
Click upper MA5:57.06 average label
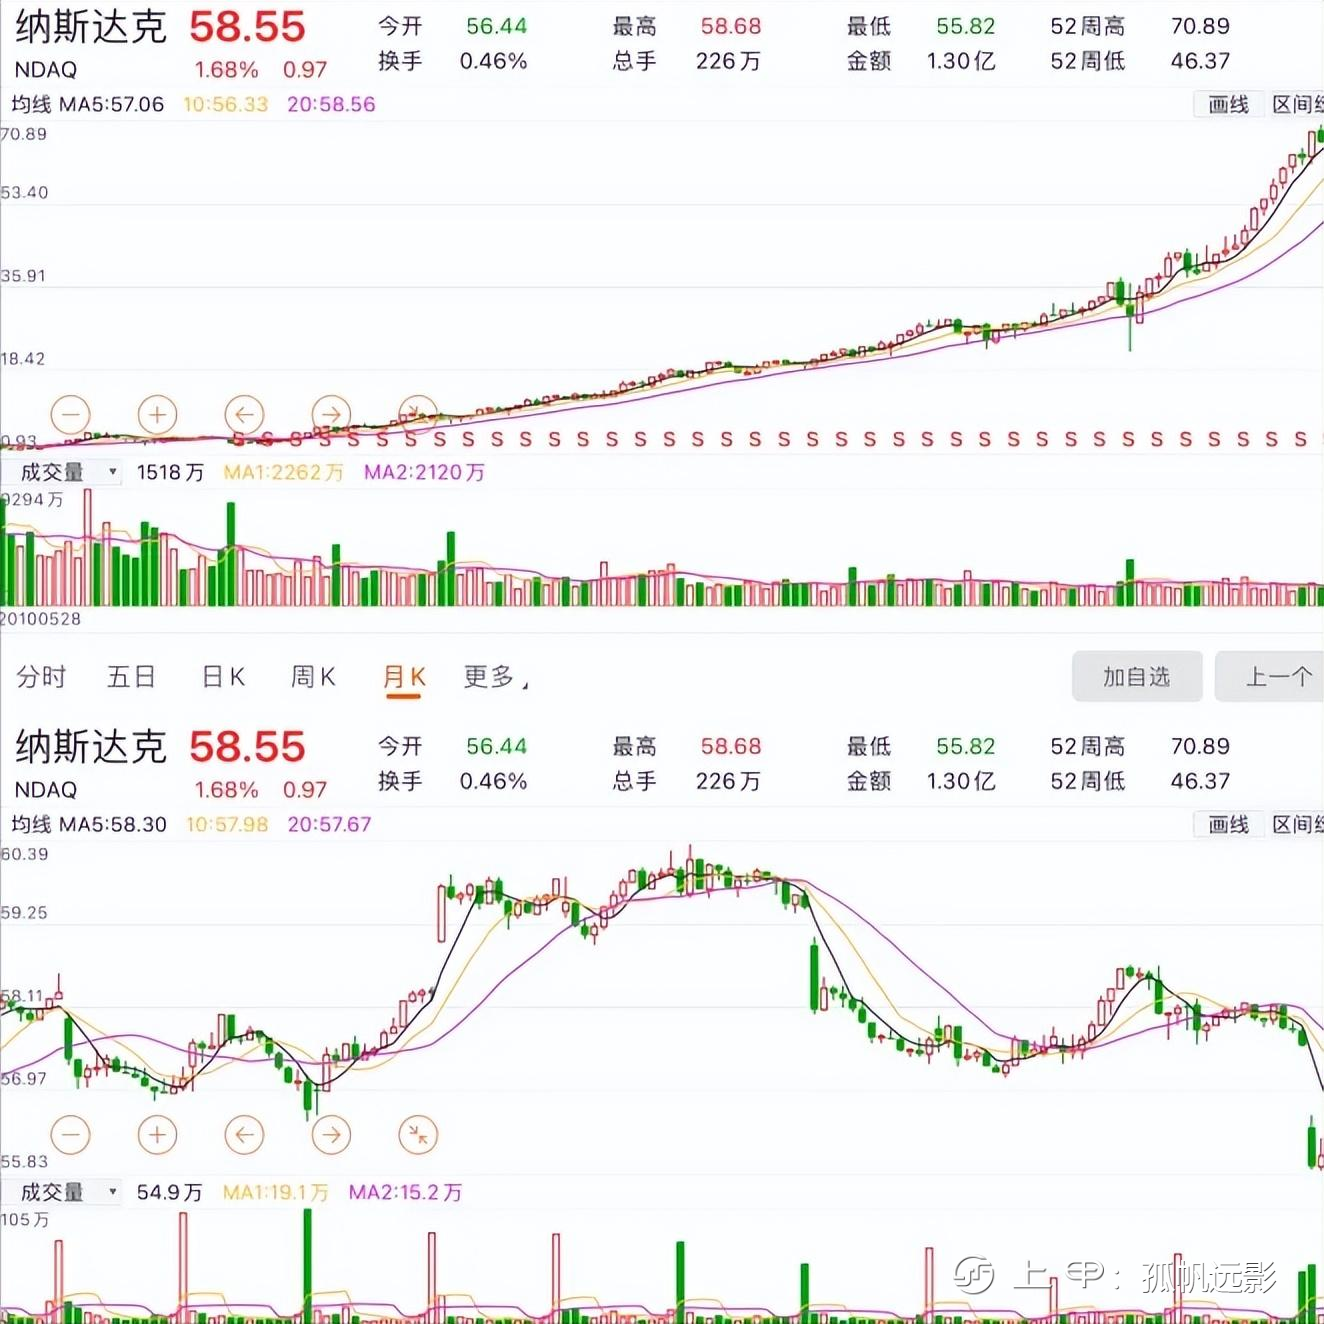coord(111,104)
